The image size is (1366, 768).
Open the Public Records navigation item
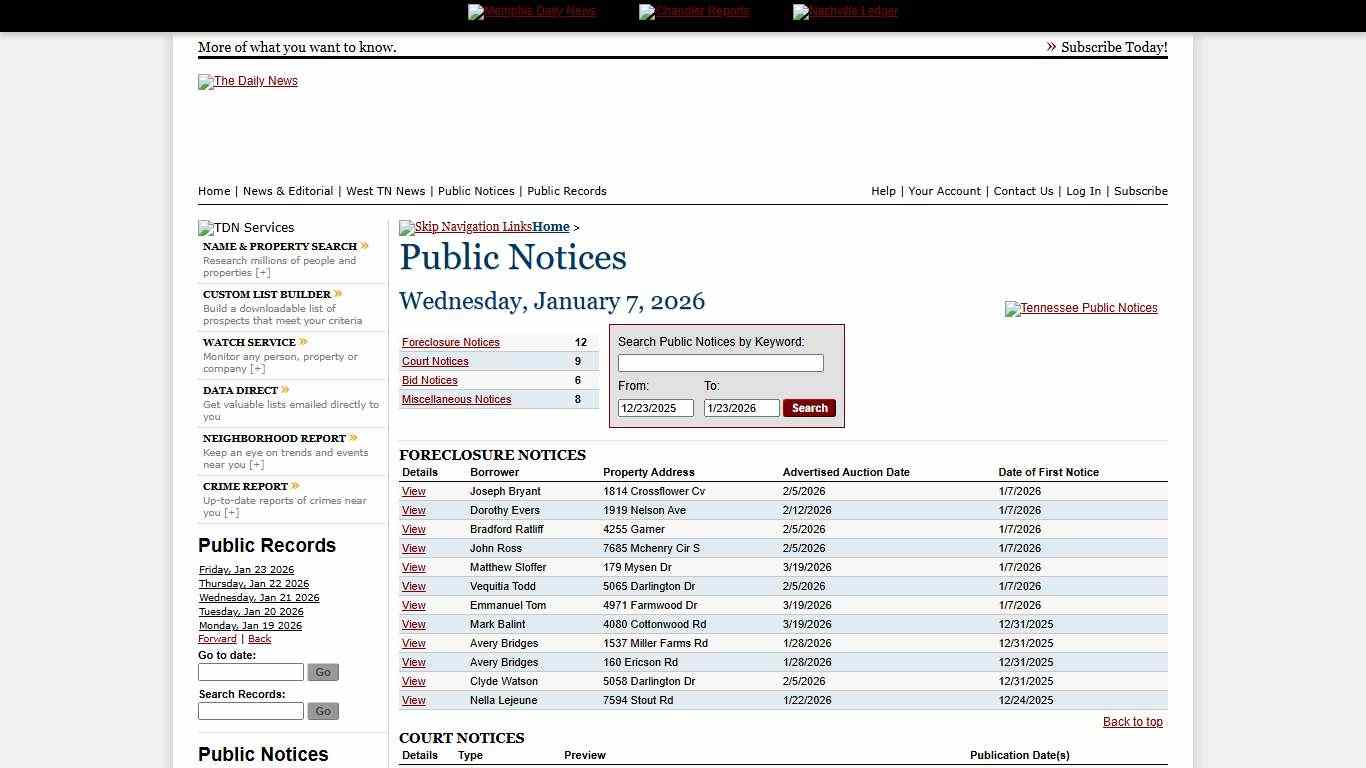click(x=567, y=191)
